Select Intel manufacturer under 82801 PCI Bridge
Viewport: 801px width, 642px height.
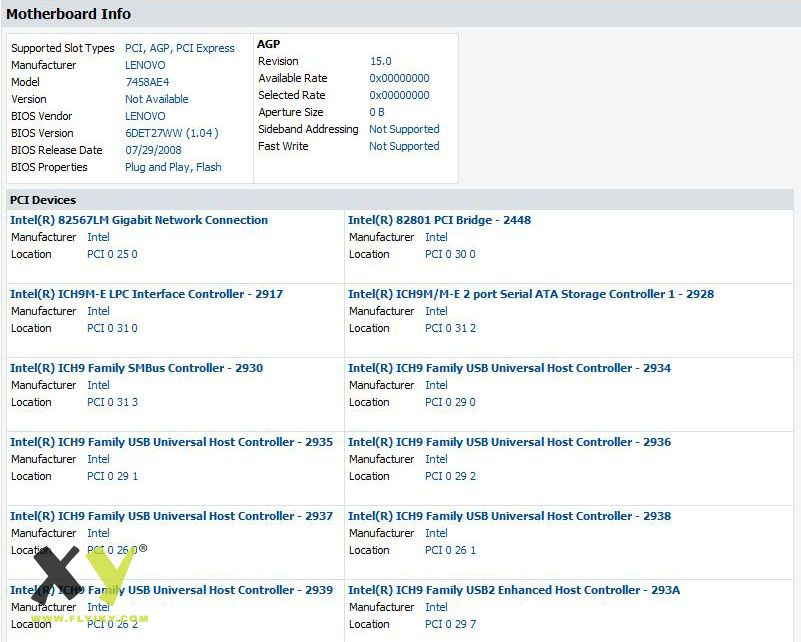pos(436,237)
